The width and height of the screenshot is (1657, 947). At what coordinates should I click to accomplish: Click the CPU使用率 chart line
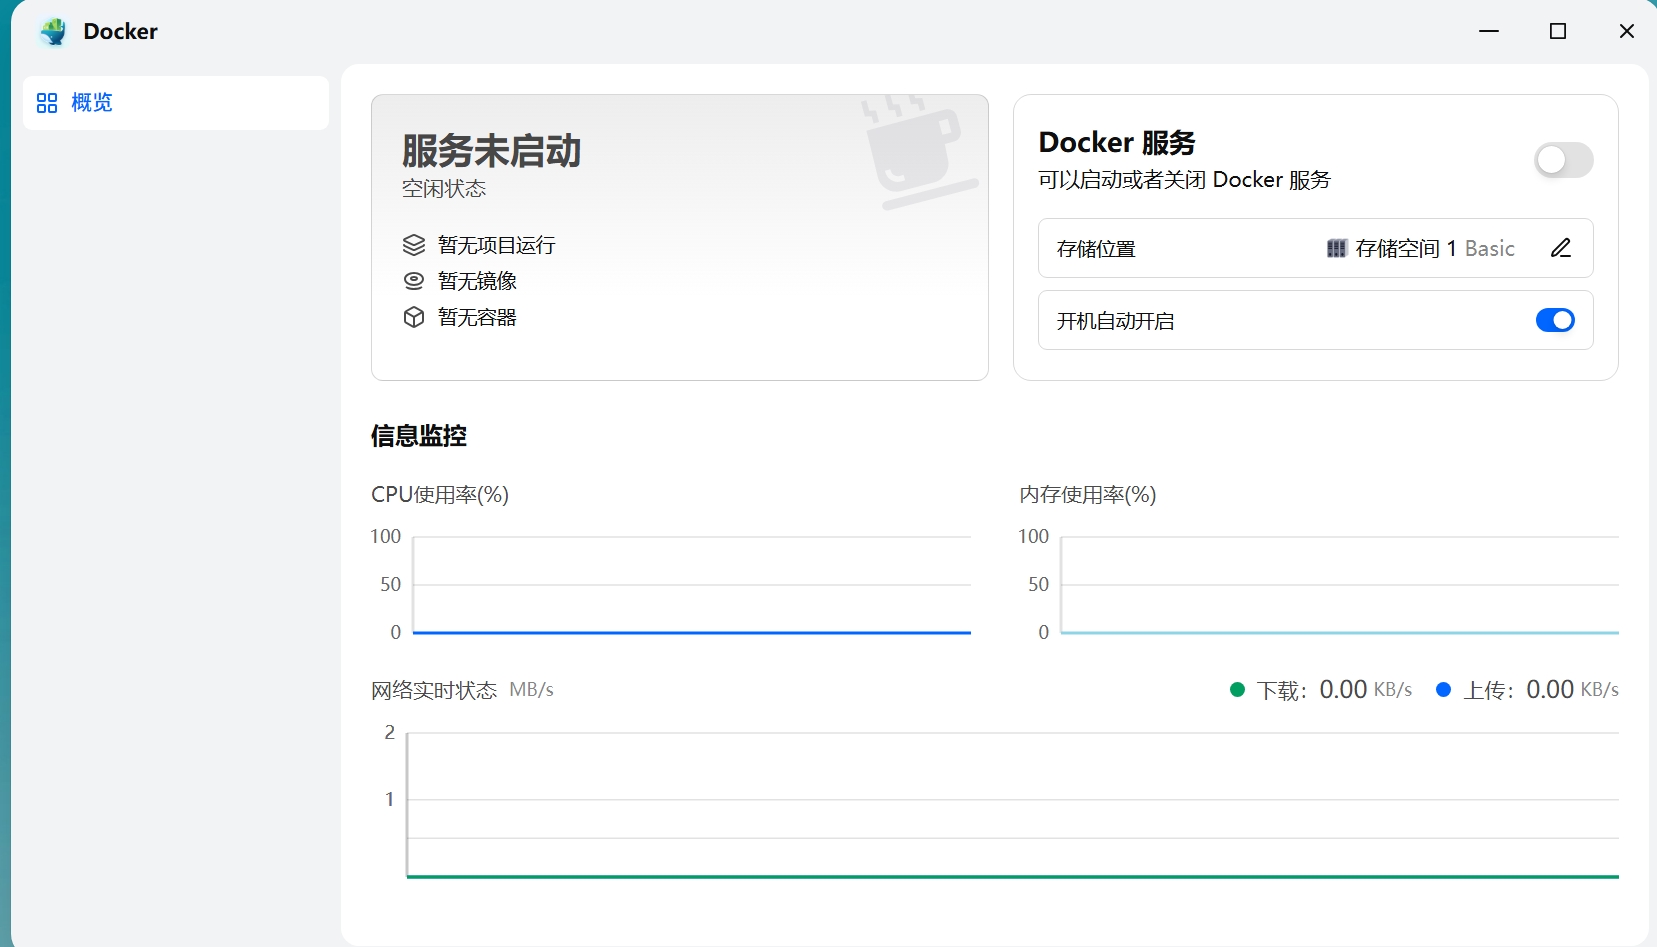tap(690, 632)
